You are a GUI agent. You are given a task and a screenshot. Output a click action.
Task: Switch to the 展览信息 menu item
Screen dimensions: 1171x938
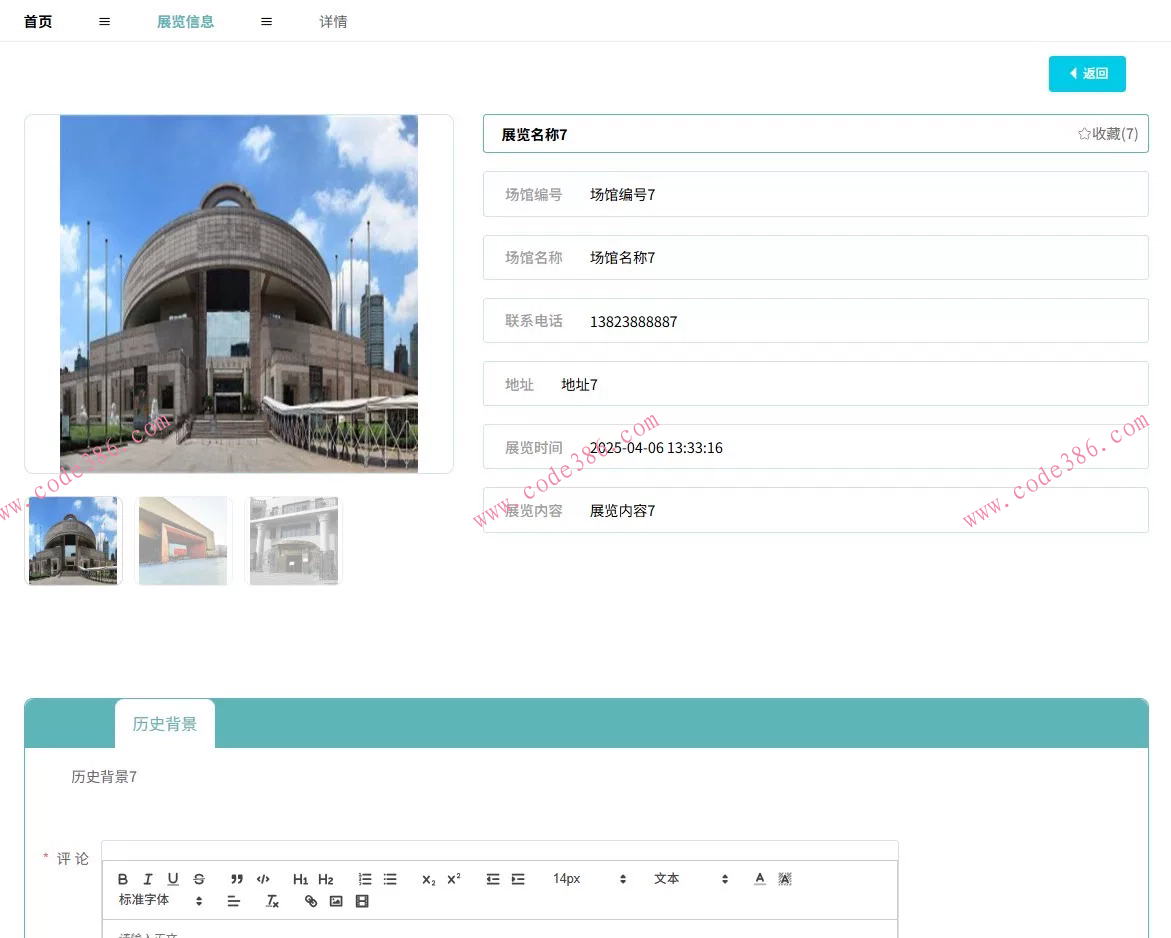pyautogui.click(x=185, y=20)
